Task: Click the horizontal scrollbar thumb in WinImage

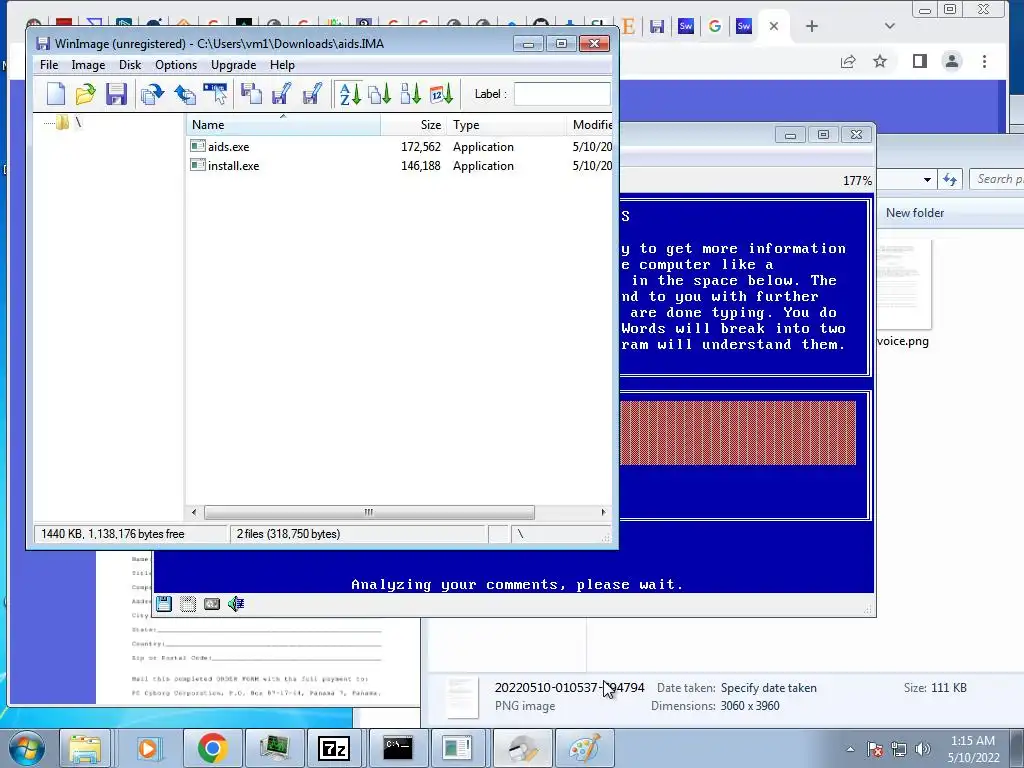Action: 369,513
